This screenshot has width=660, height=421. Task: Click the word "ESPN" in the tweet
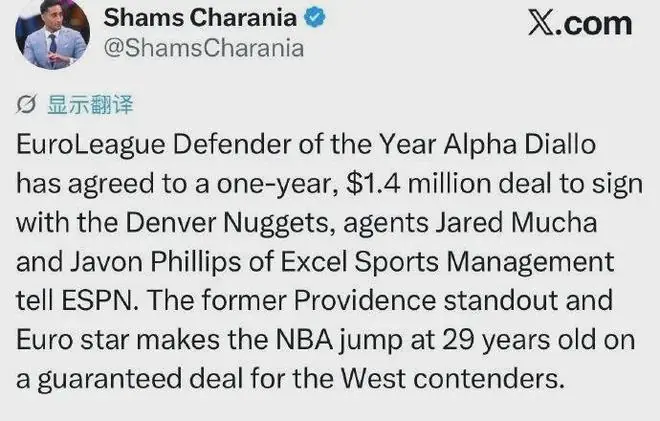(99, 301)
